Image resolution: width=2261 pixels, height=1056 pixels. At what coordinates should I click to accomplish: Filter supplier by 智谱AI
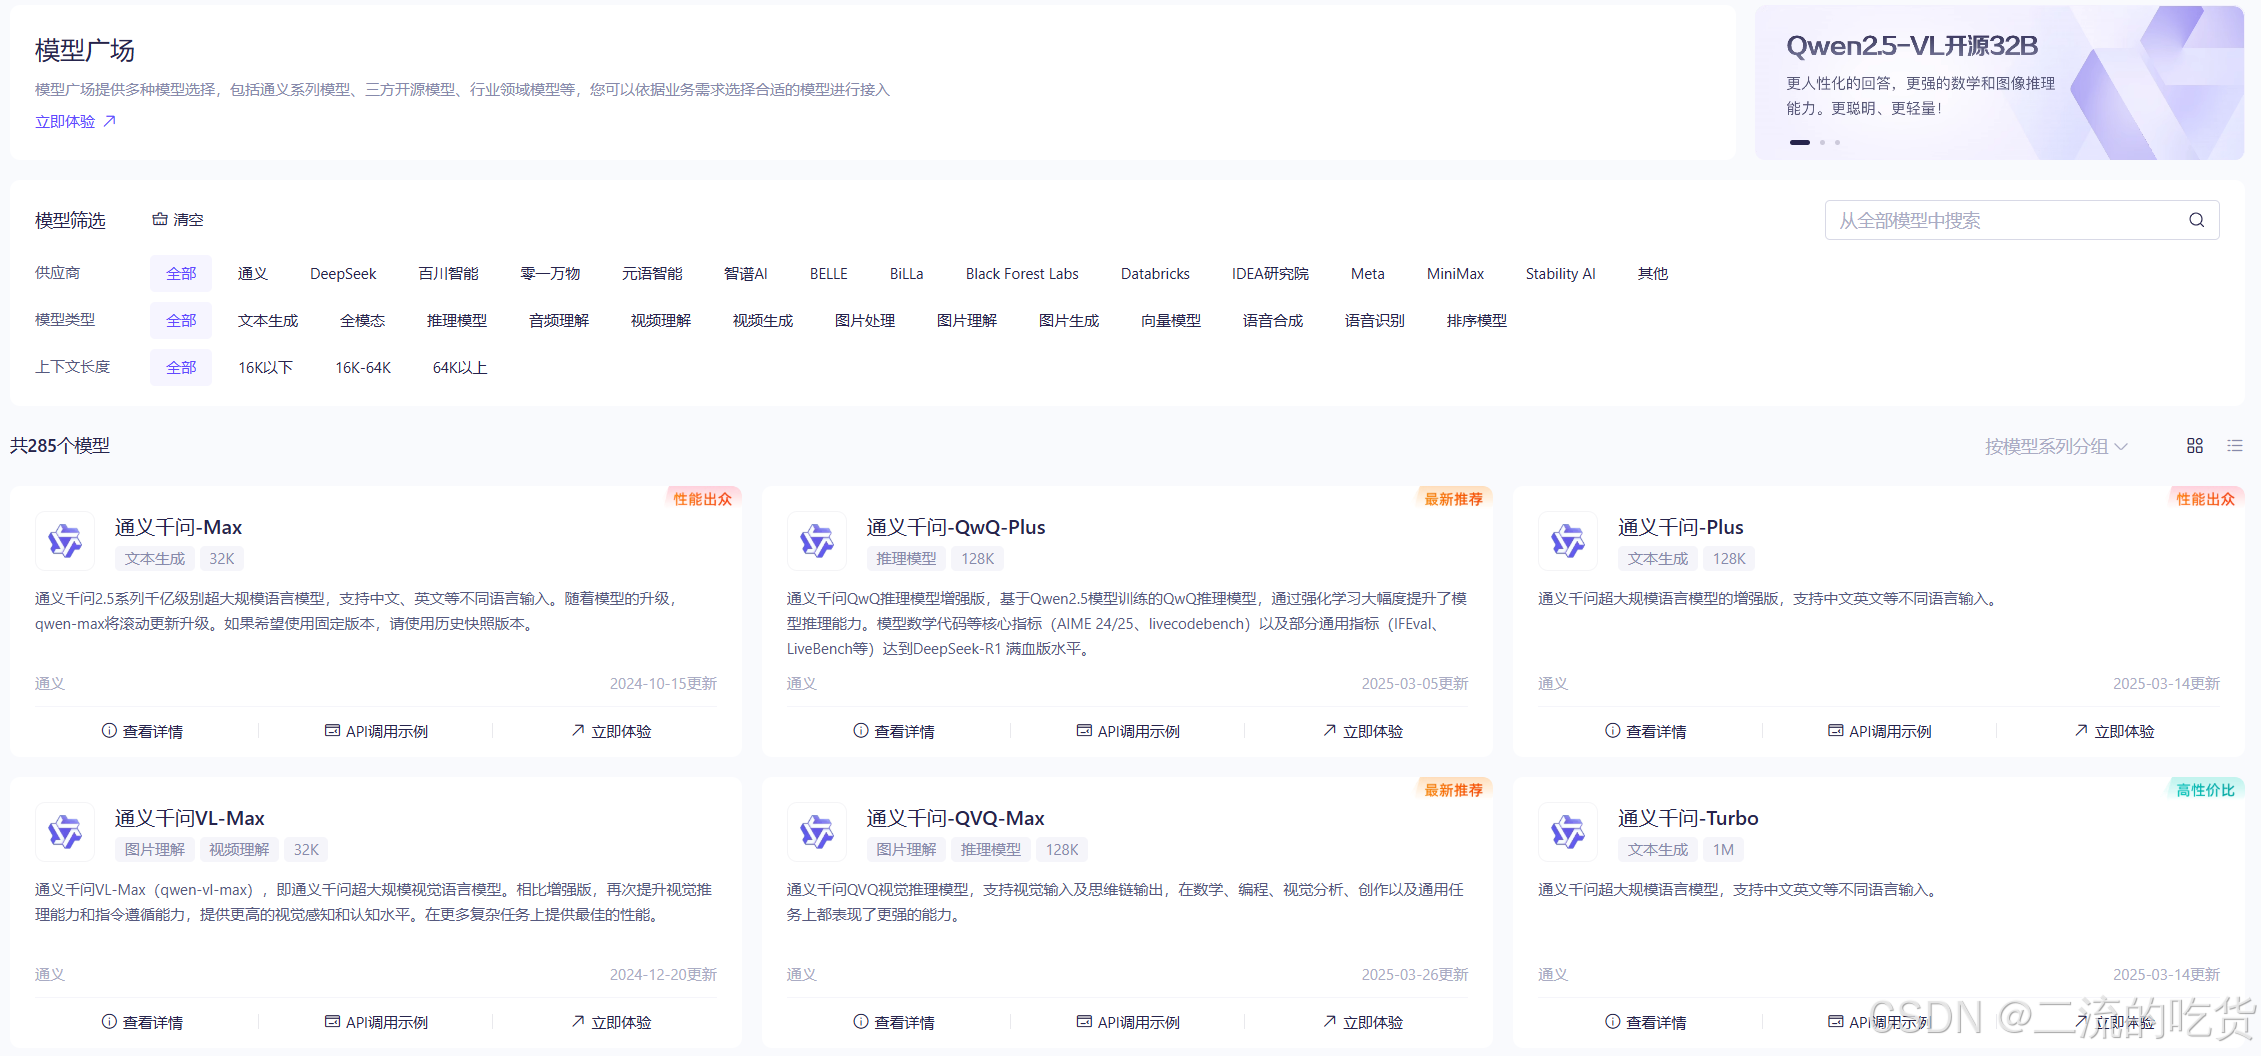(x=746, y=273)
